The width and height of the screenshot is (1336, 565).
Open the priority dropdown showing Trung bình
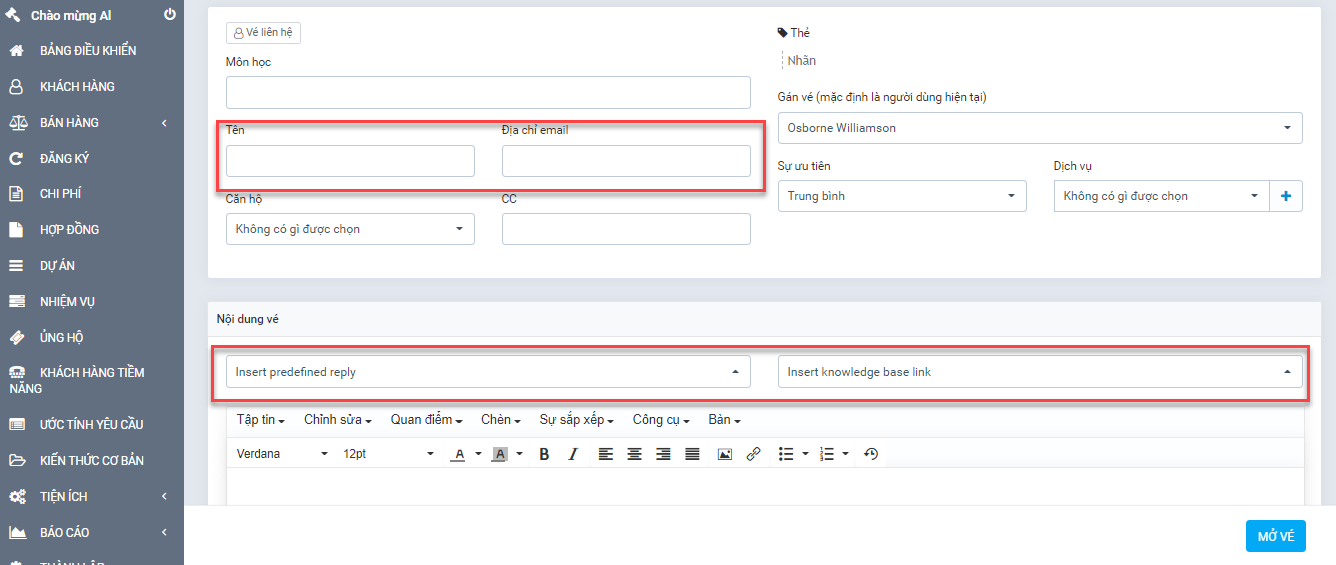[901, 196]
